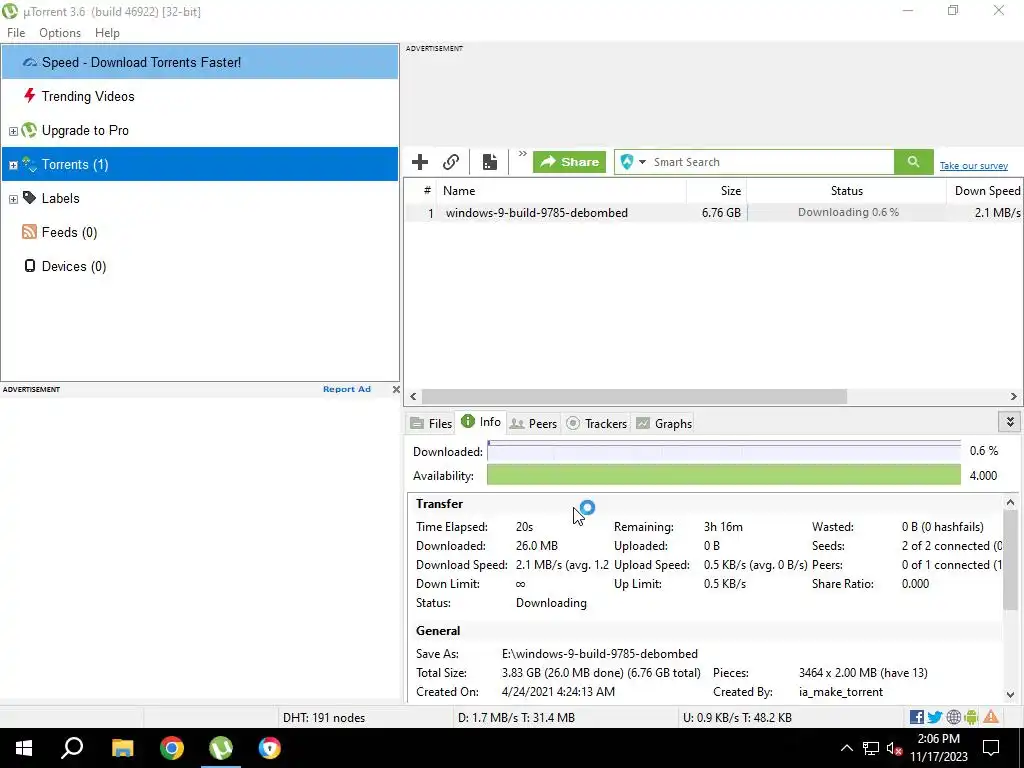Switch to the Graphs tab
The image size is (1024, 768).
[664, 423]
